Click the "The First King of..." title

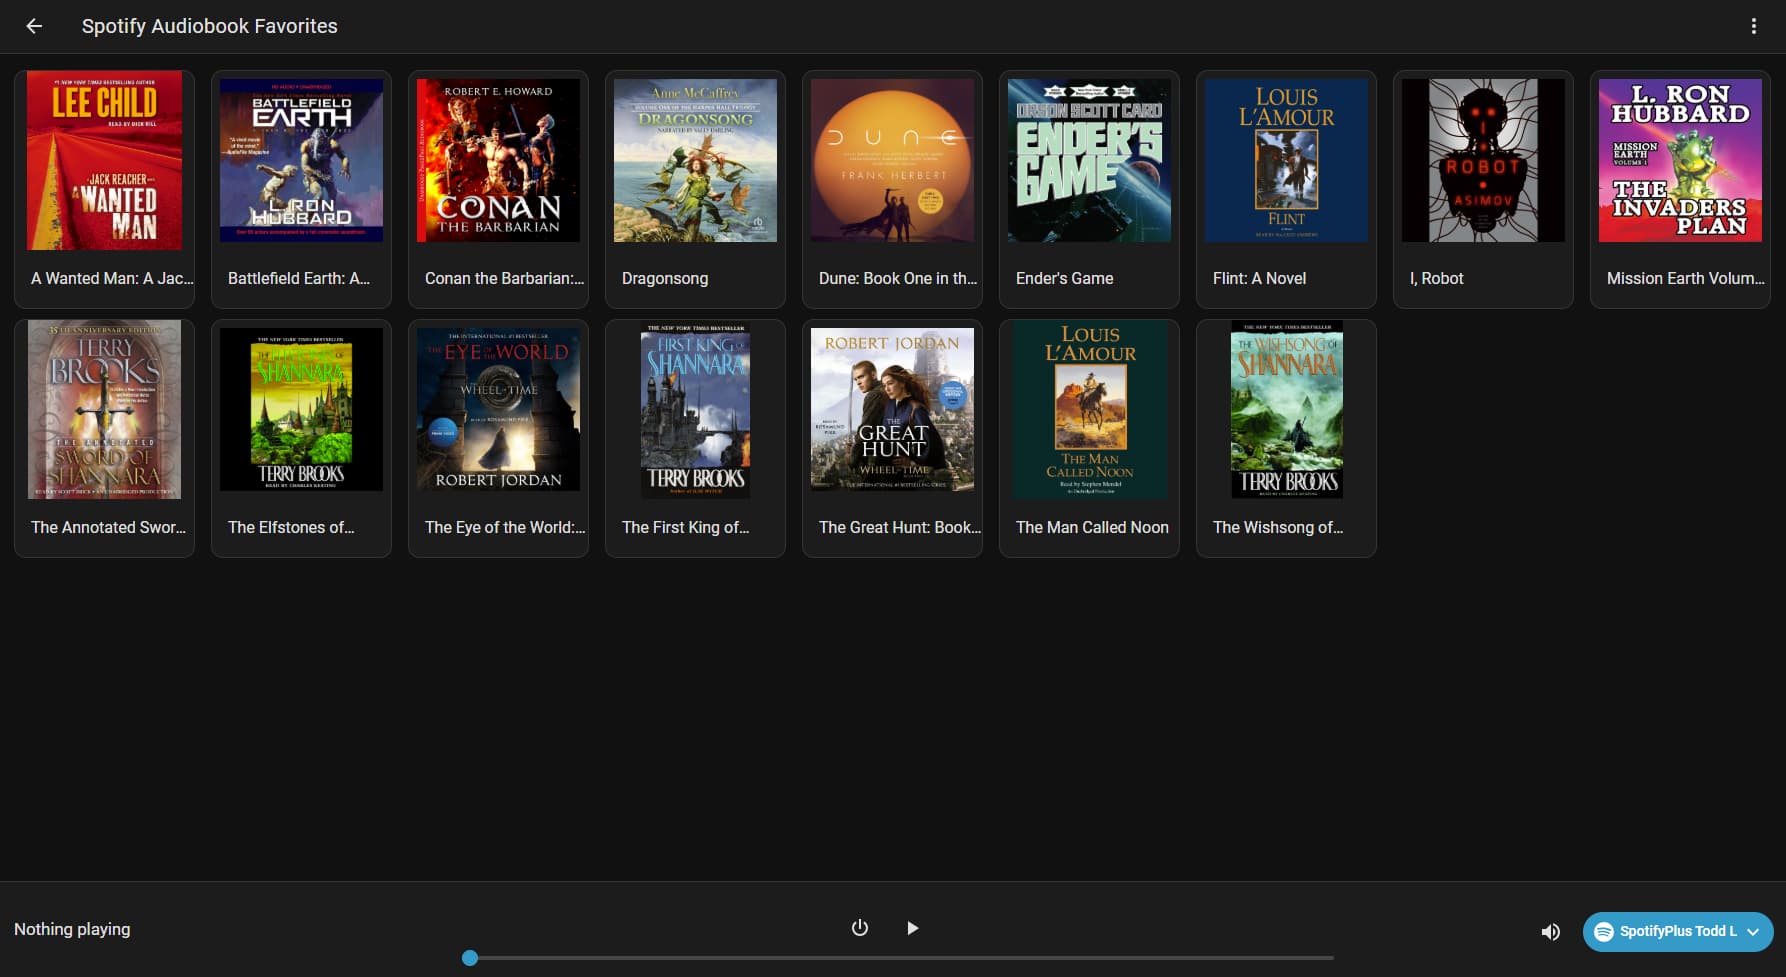pos(685,527)
